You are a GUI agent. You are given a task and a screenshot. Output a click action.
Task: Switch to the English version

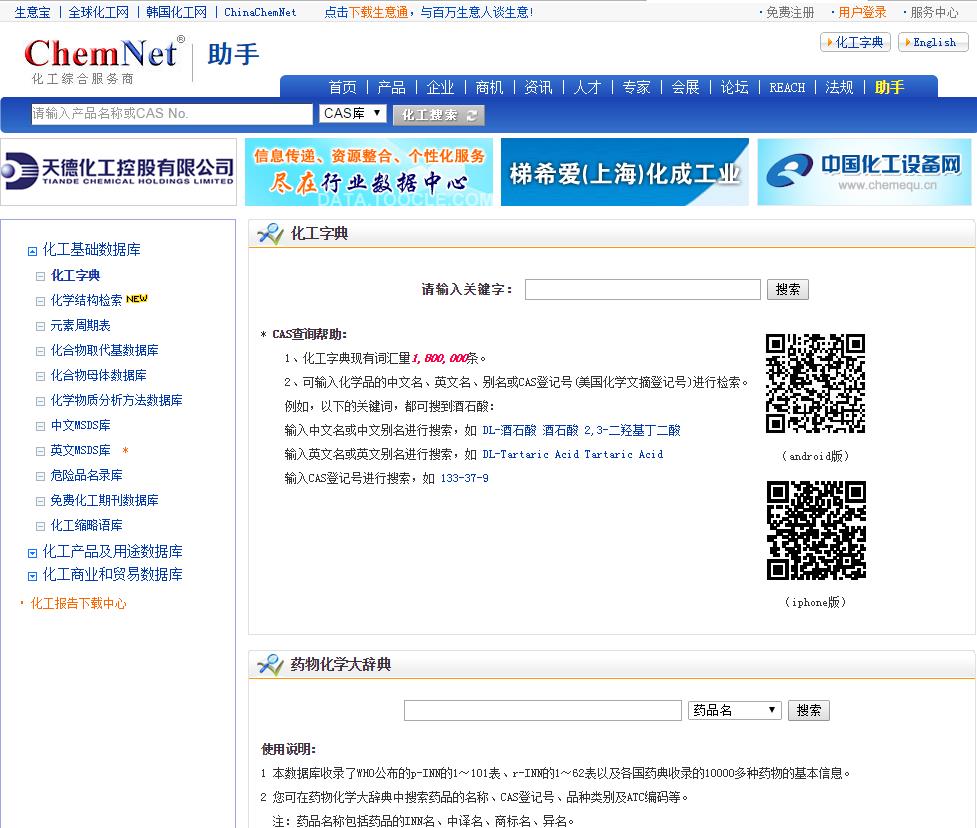pyautogui.click(x=933, y=42)
